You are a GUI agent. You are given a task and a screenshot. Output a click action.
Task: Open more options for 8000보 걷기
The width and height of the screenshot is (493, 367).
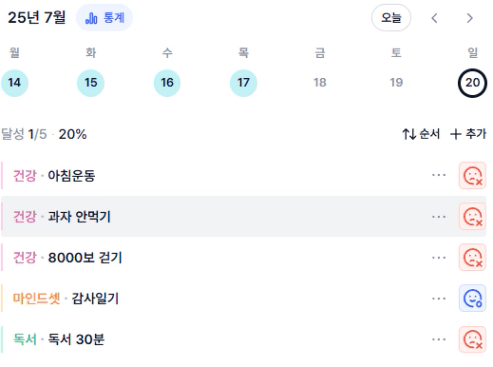click(439, 258)
